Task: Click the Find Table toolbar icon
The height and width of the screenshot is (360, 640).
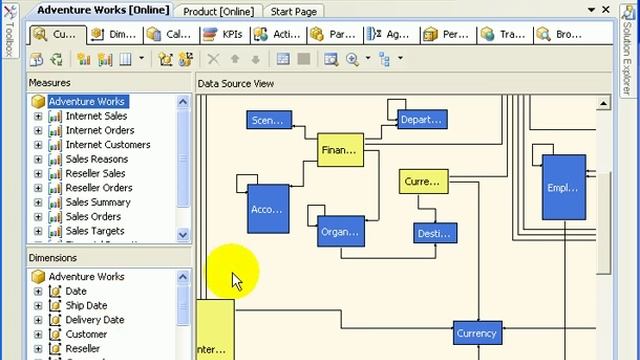Action: (x=331, y=59)
